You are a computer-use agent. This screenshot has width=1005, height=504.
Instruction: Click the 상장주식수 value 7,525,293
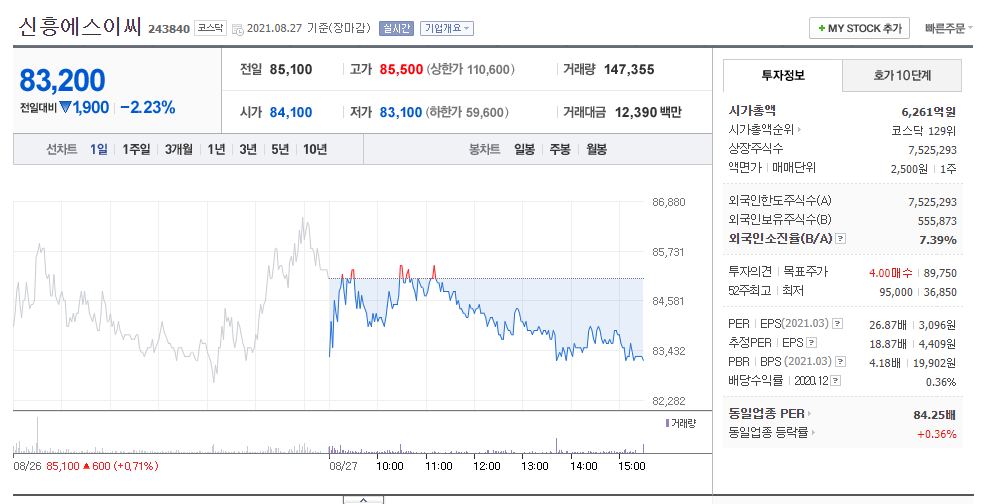(x=933, y=150)
